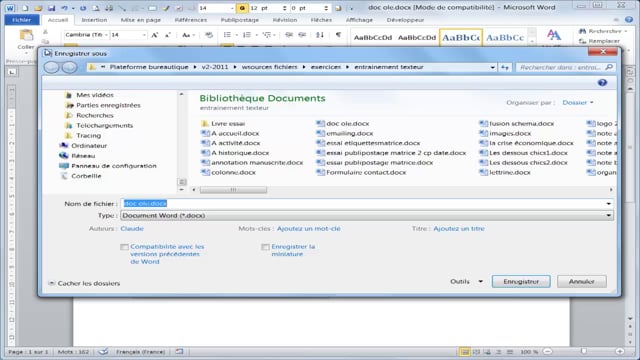Image resolution: width=640 pixels, height=360 pixels.
Task: Click the Undo arrow in Word's quick access toolbar
Action: click(x=64, y=8)
